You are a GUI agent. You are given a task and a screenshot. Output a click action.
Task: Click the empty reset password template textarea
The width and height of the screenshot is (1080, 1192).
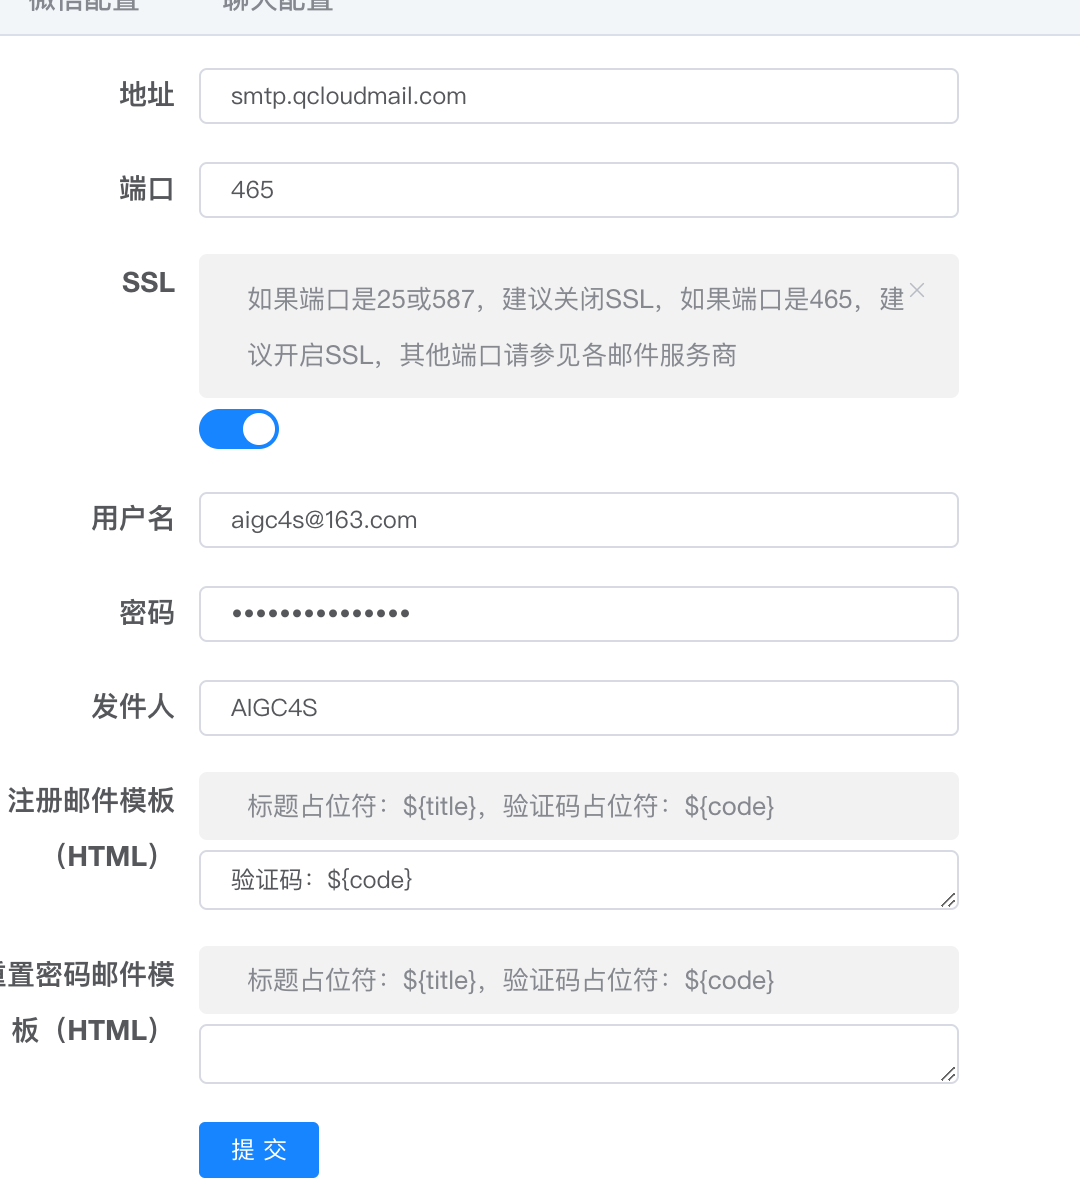coord(578,1054)
